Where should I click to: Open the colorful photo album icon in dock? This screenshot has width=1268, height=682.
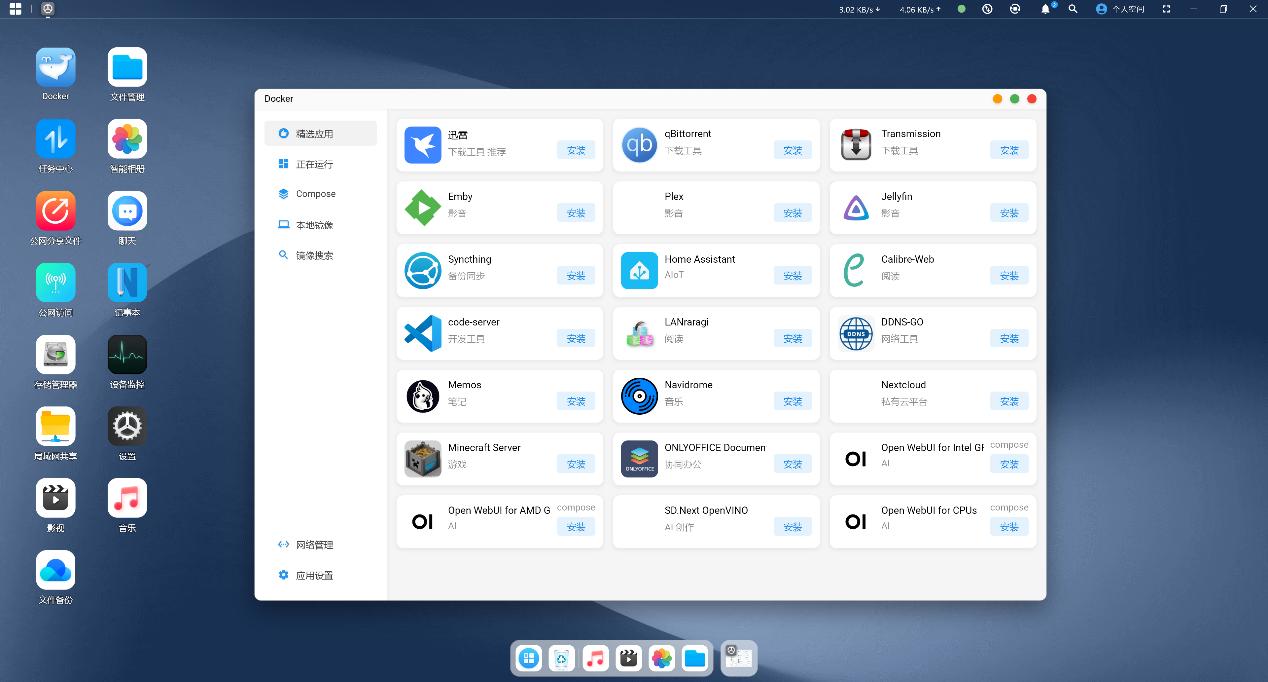[662, 658]
